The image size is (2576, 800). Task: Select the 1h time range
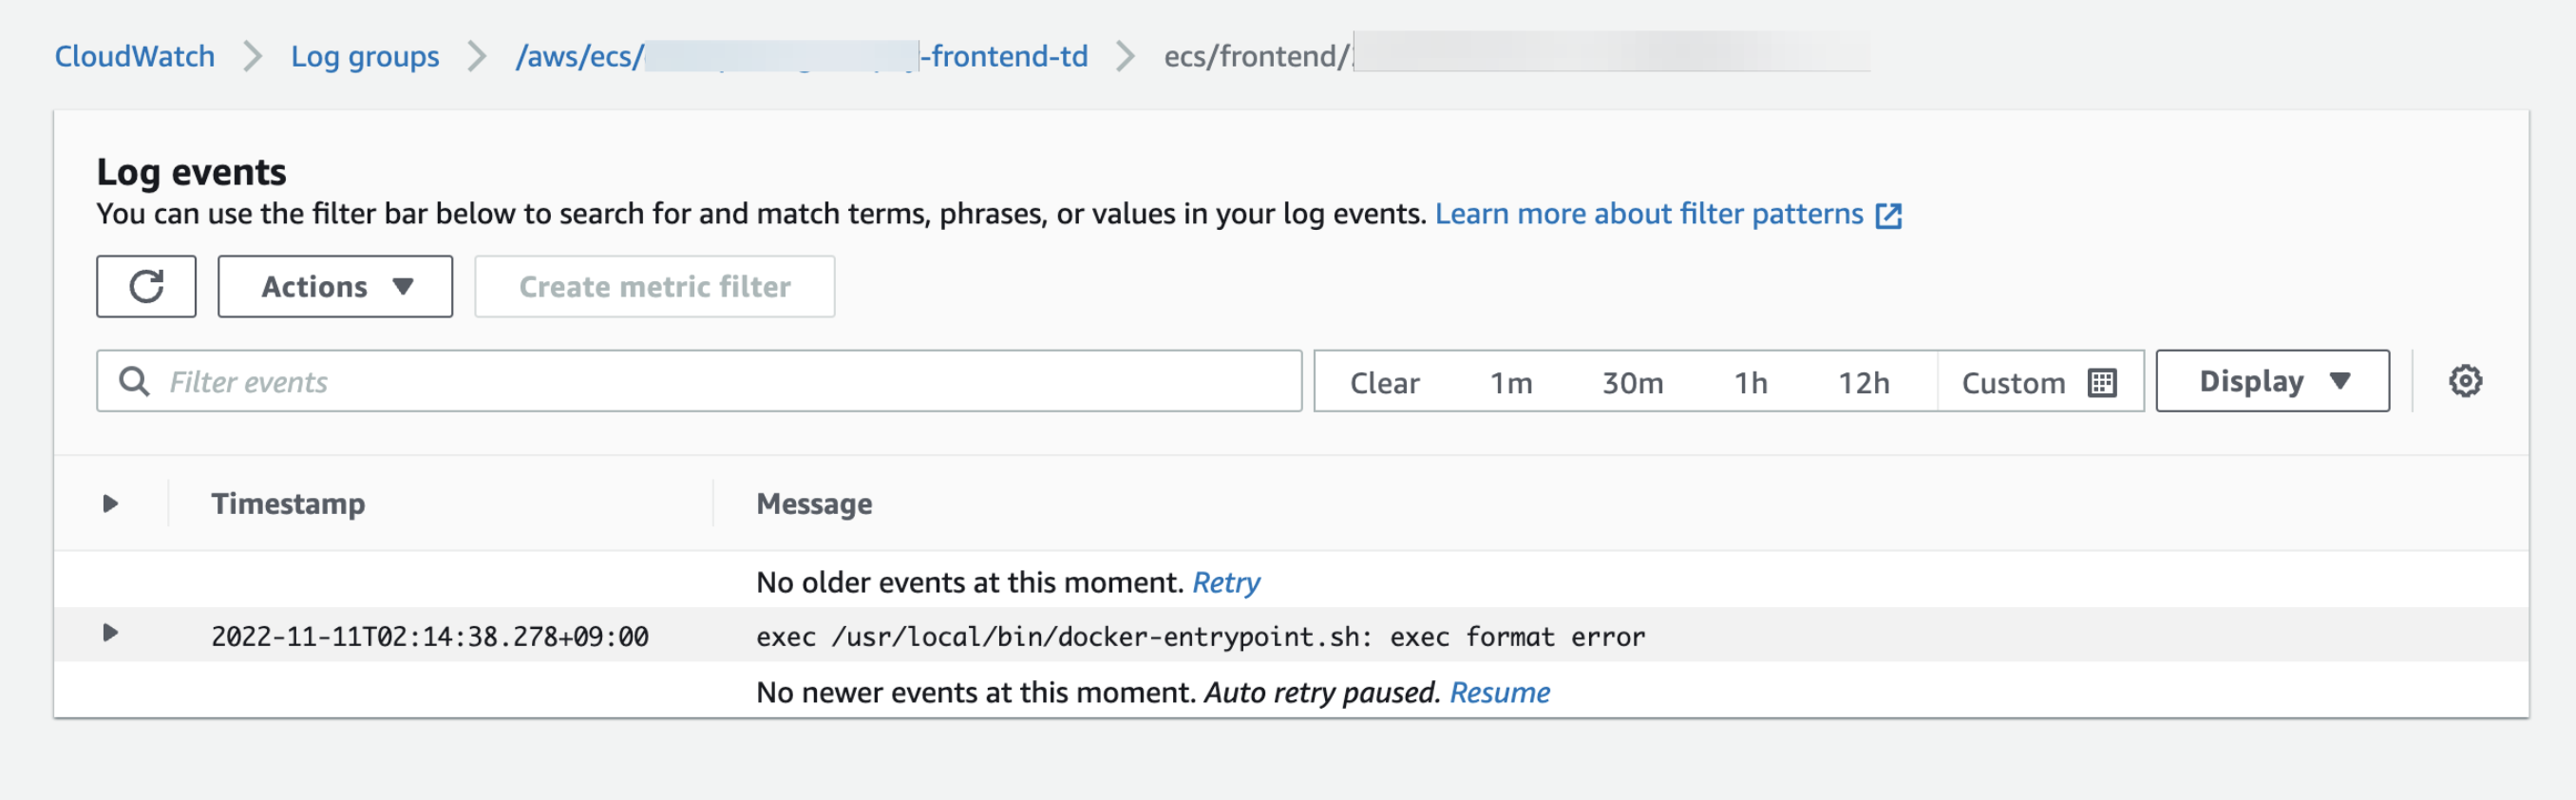1750,383
